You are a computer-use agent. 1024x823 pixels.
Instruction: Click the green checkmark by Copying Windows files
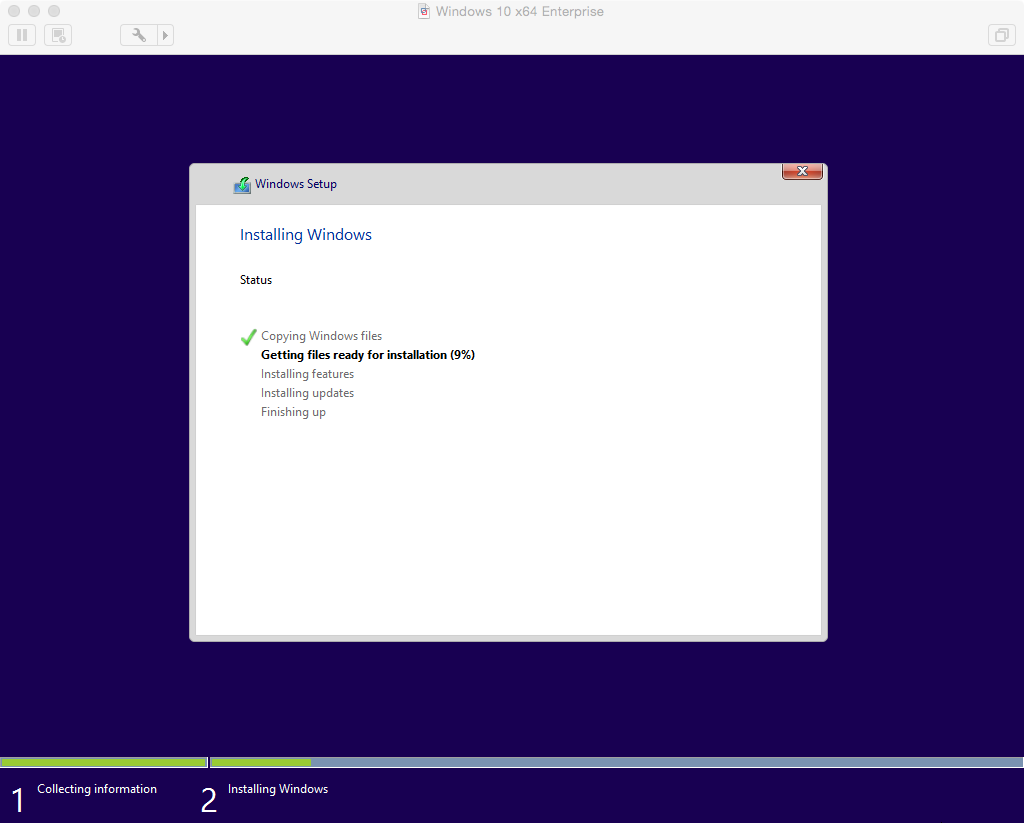tap(248, 337)
